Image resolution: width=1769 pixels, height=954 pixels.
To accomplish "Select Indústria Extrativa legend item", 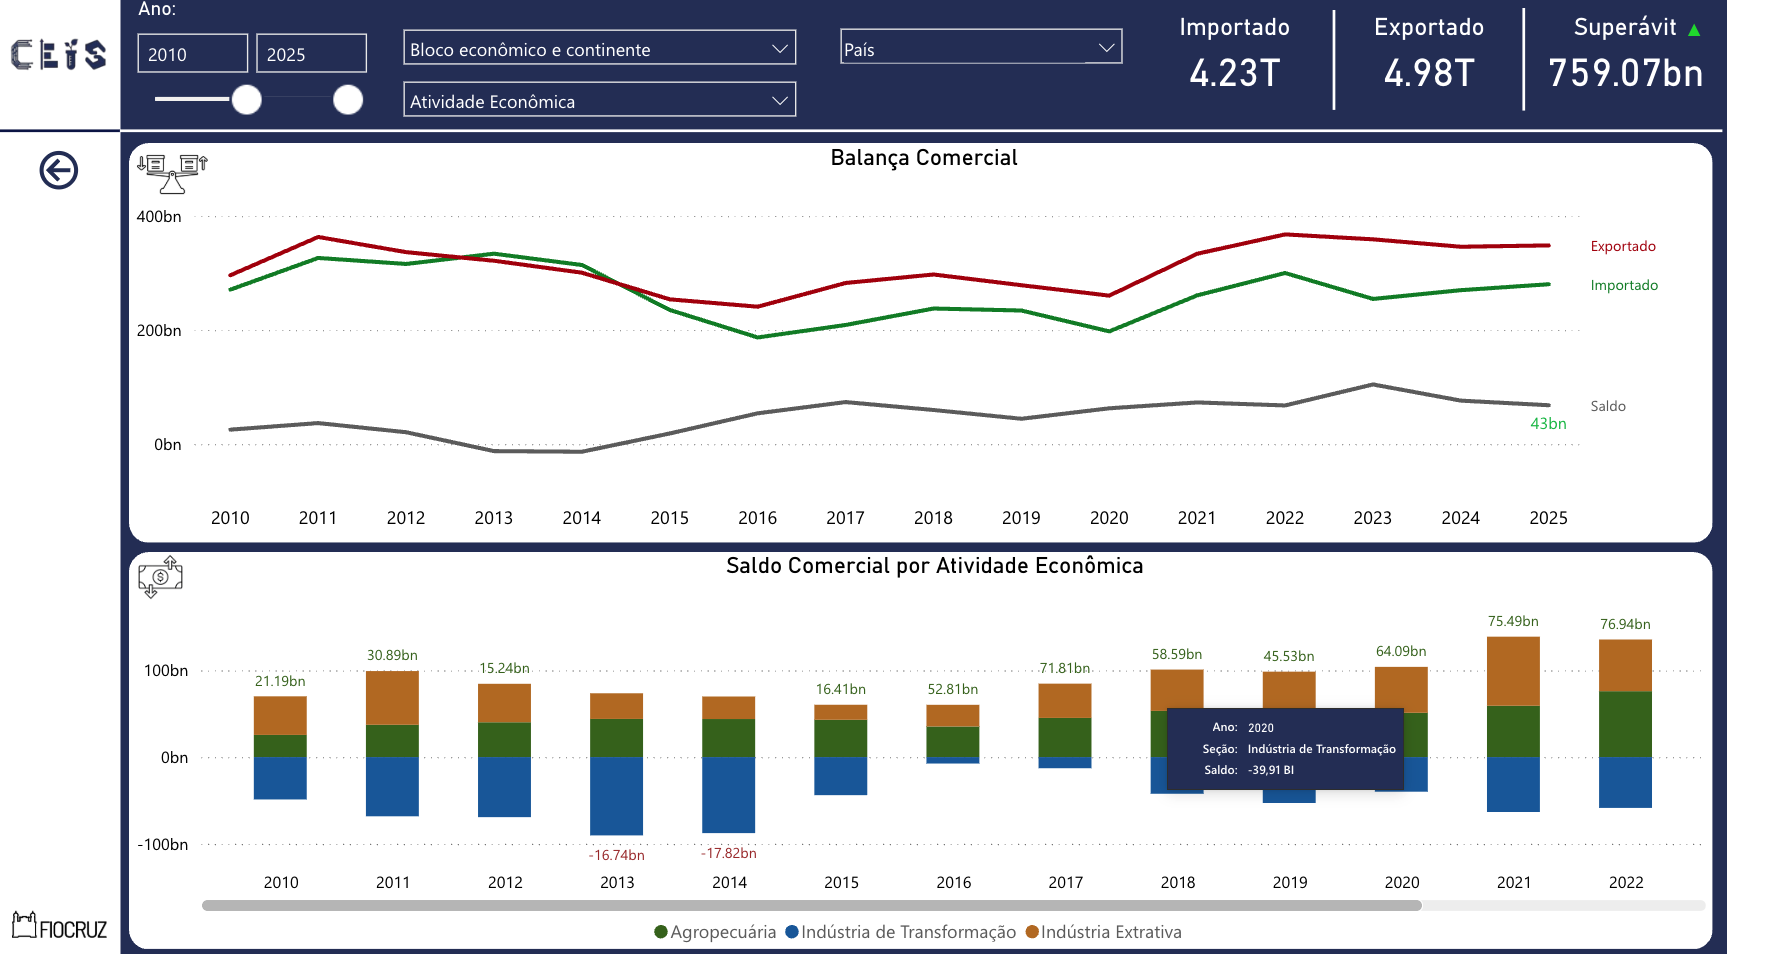I will coord(1104,932).
